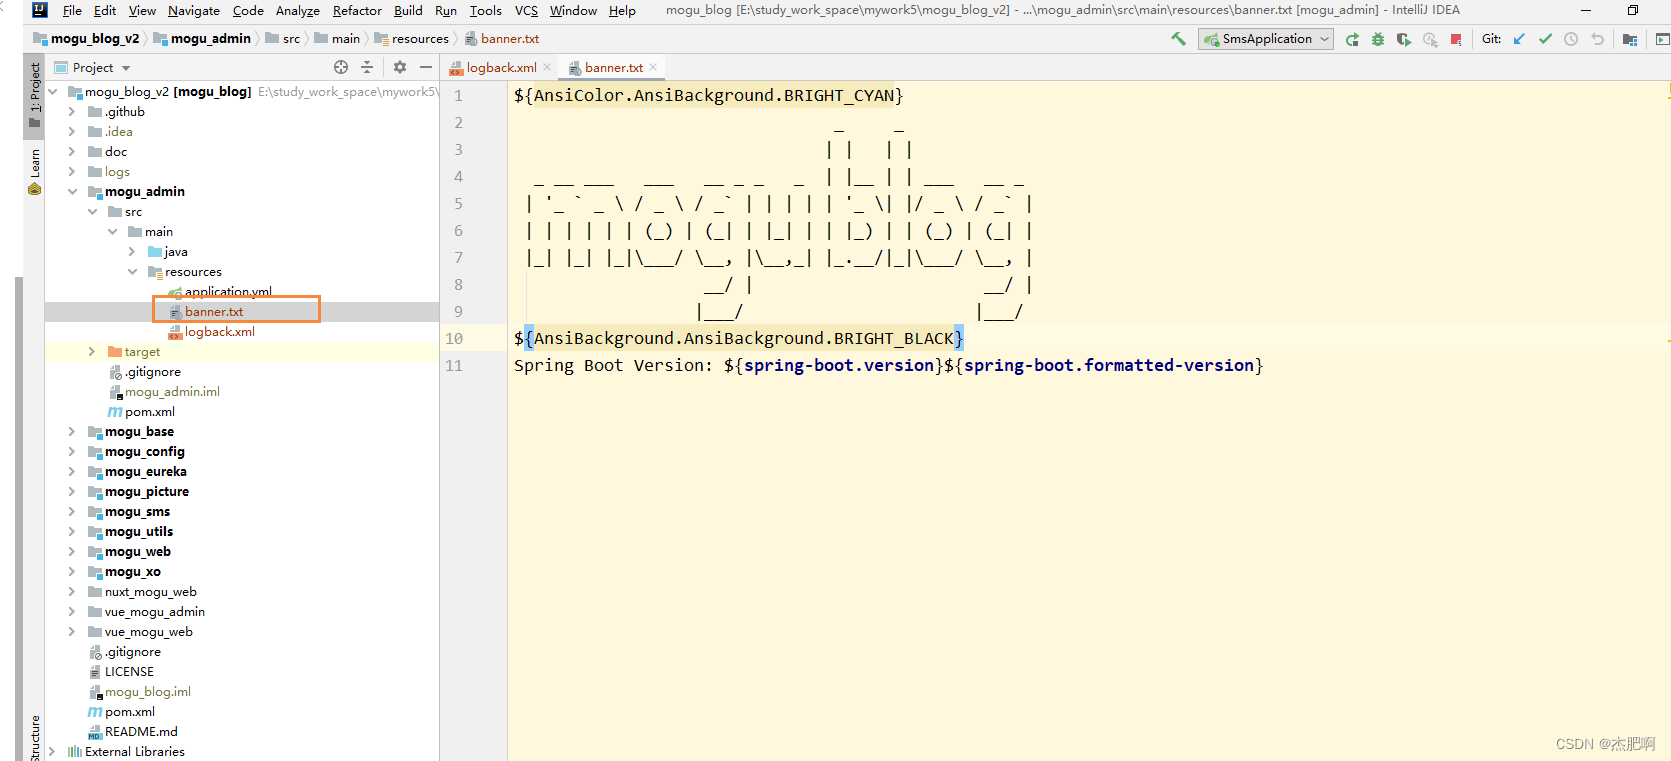Start debugging with the green bug icon

point(1378,39)
